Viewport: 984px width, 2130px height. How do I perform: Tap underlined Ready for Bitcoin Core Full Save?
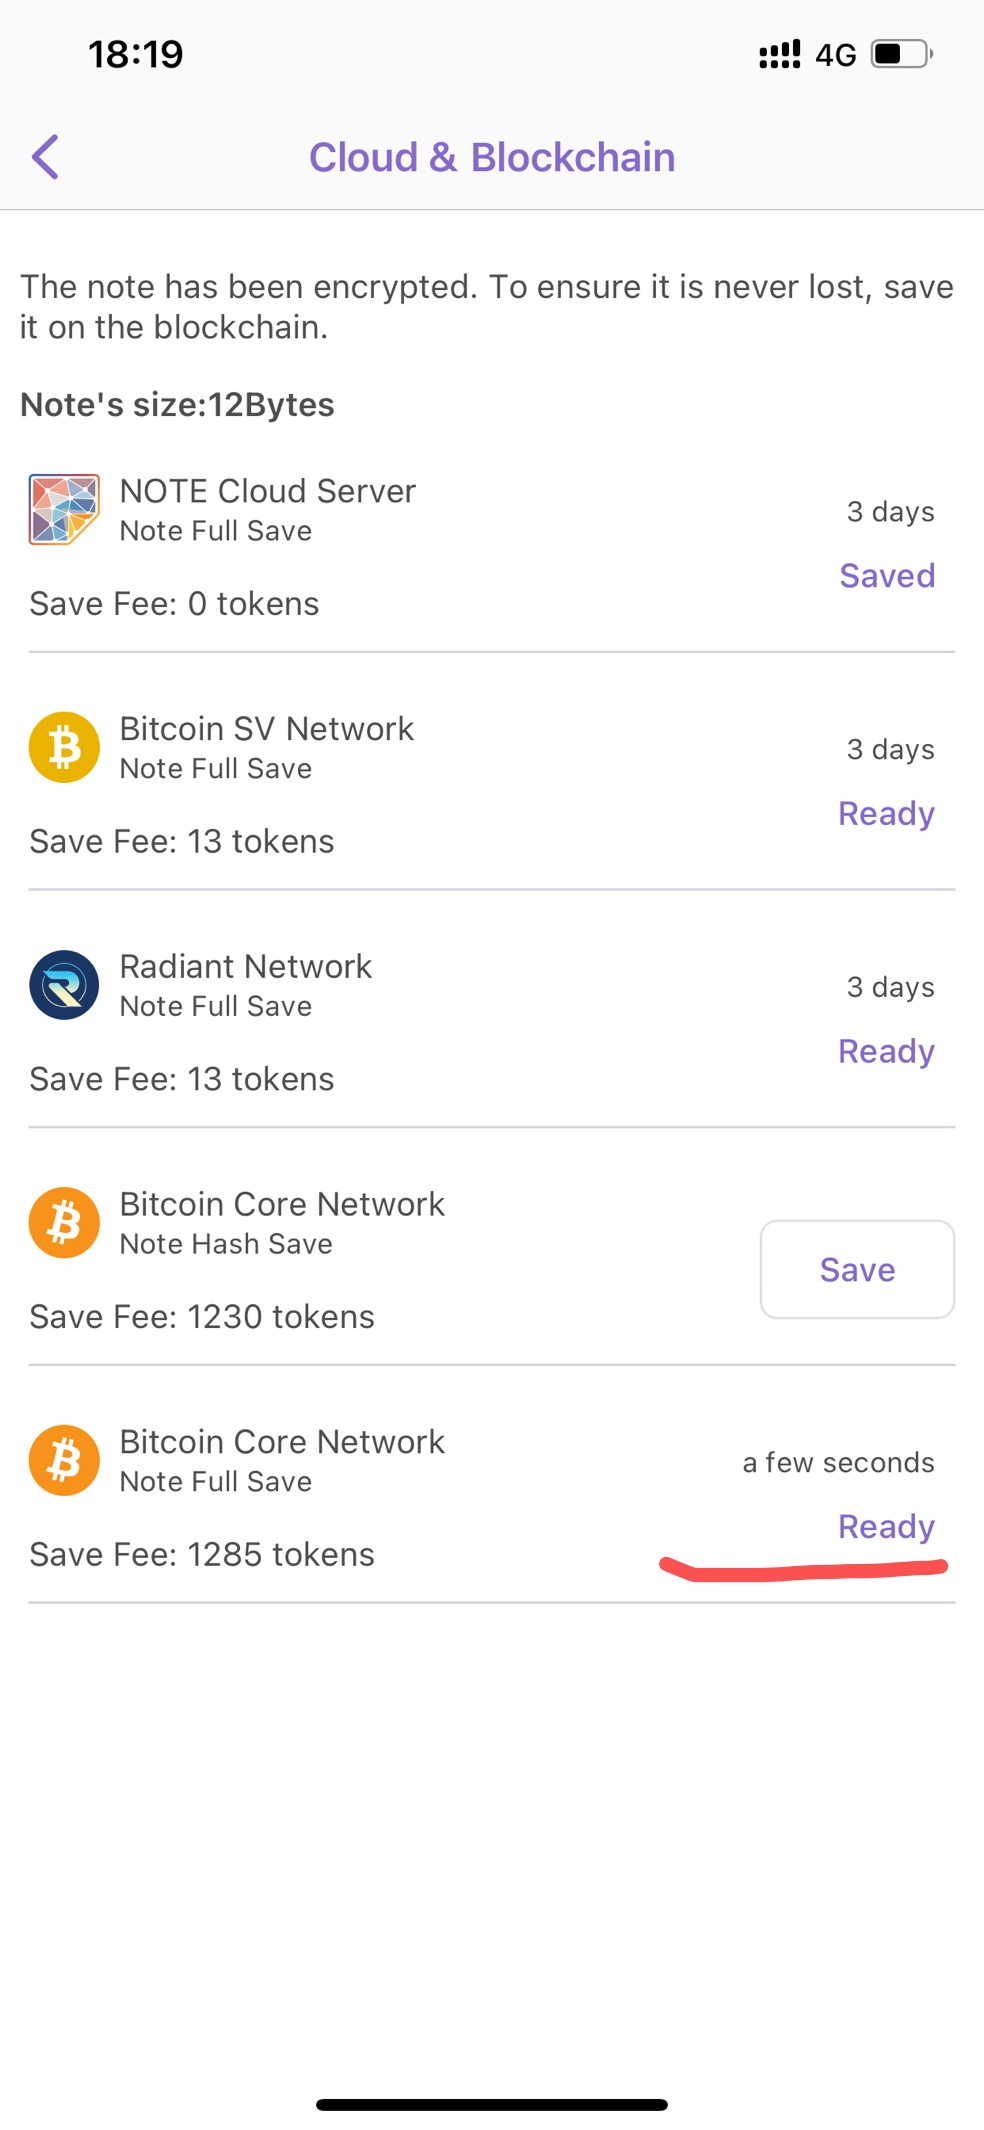click(886, 1527)
